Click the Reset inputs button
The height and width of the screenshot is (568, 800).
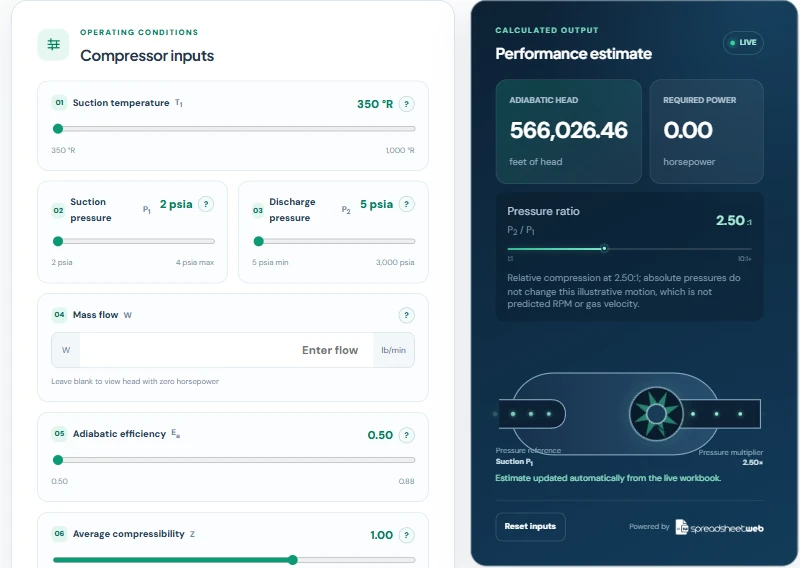click(x=530, y=527)
